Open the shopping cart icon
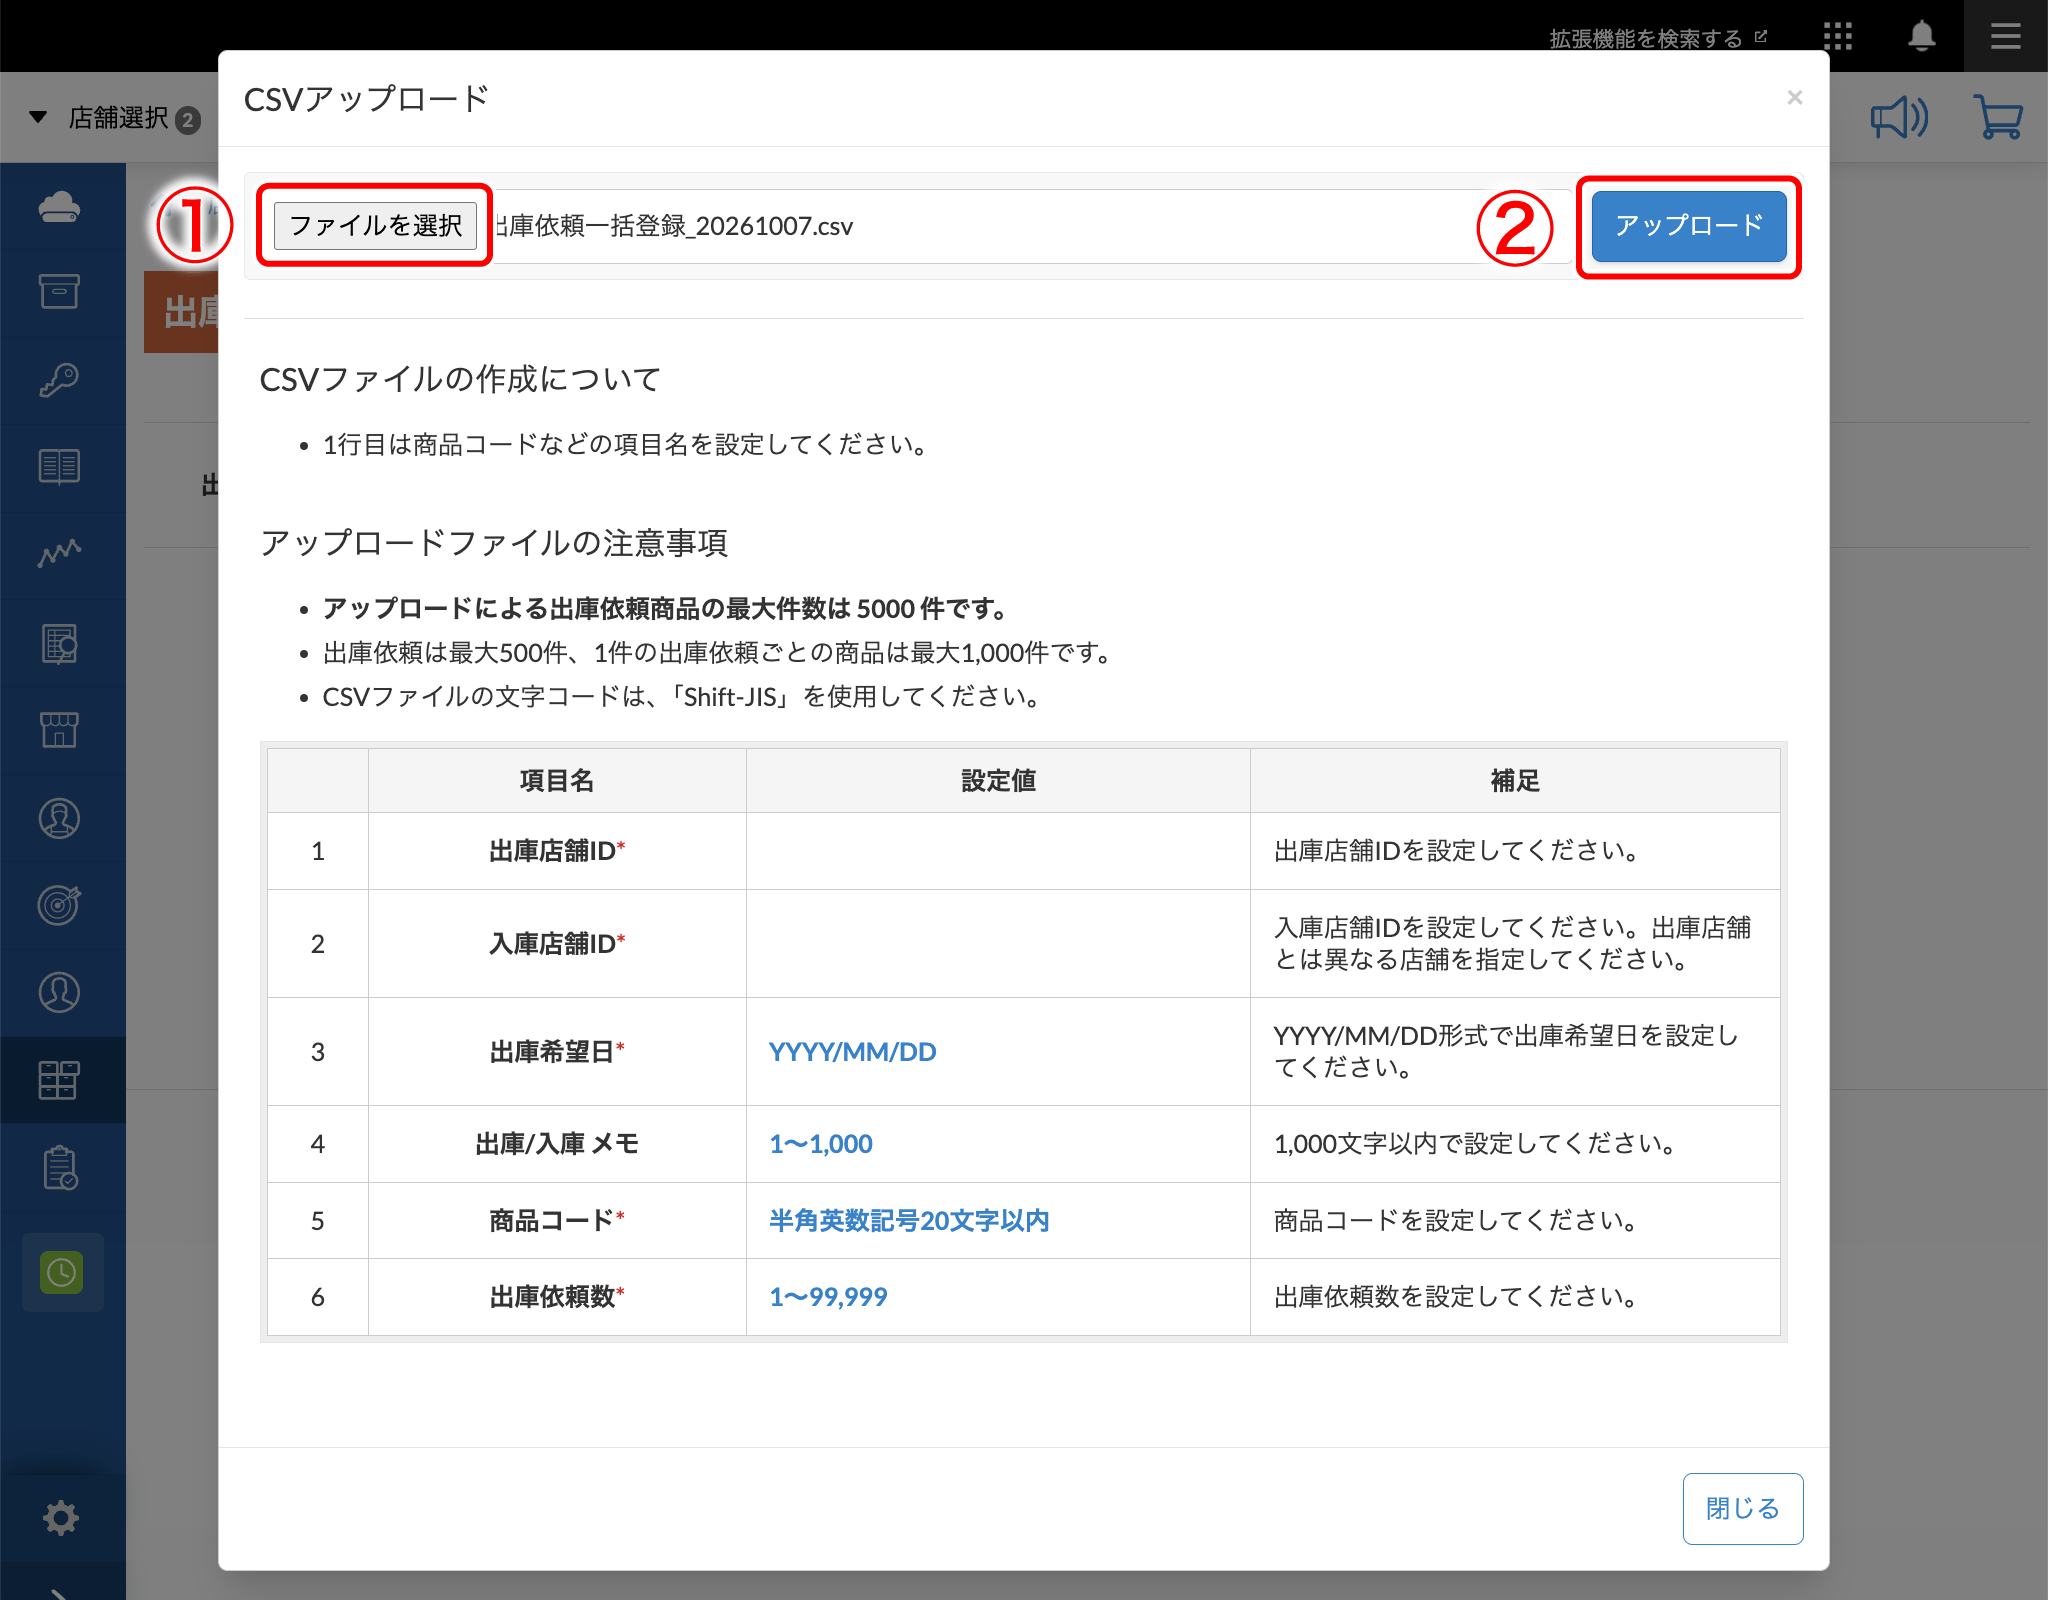Image resolution: width=2048 pixels, height=1600 pixels. [x=1998, y=117]
